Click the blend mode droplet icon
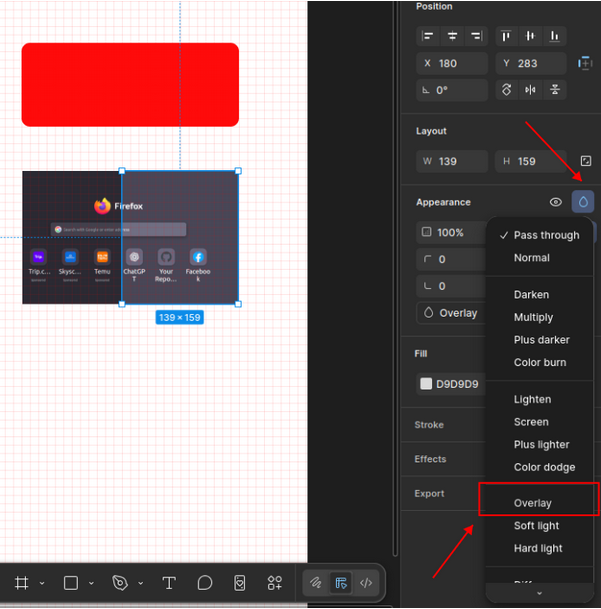The image size is (601, 609). click(x=583, y=202)
